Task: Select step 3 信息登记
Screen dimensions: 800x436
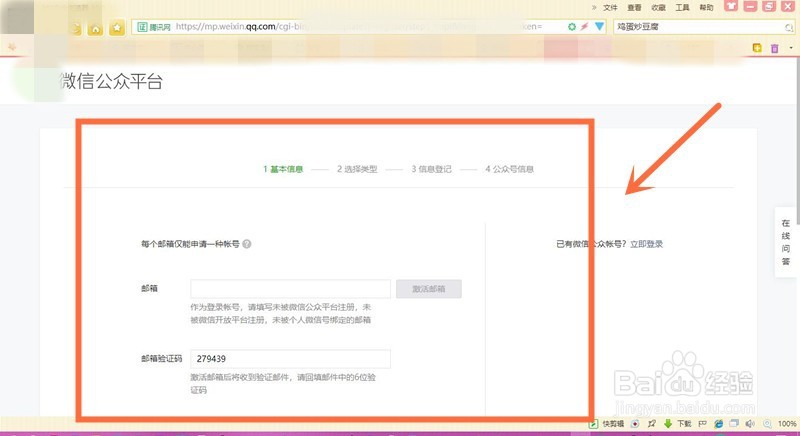Action: (432, 169)
